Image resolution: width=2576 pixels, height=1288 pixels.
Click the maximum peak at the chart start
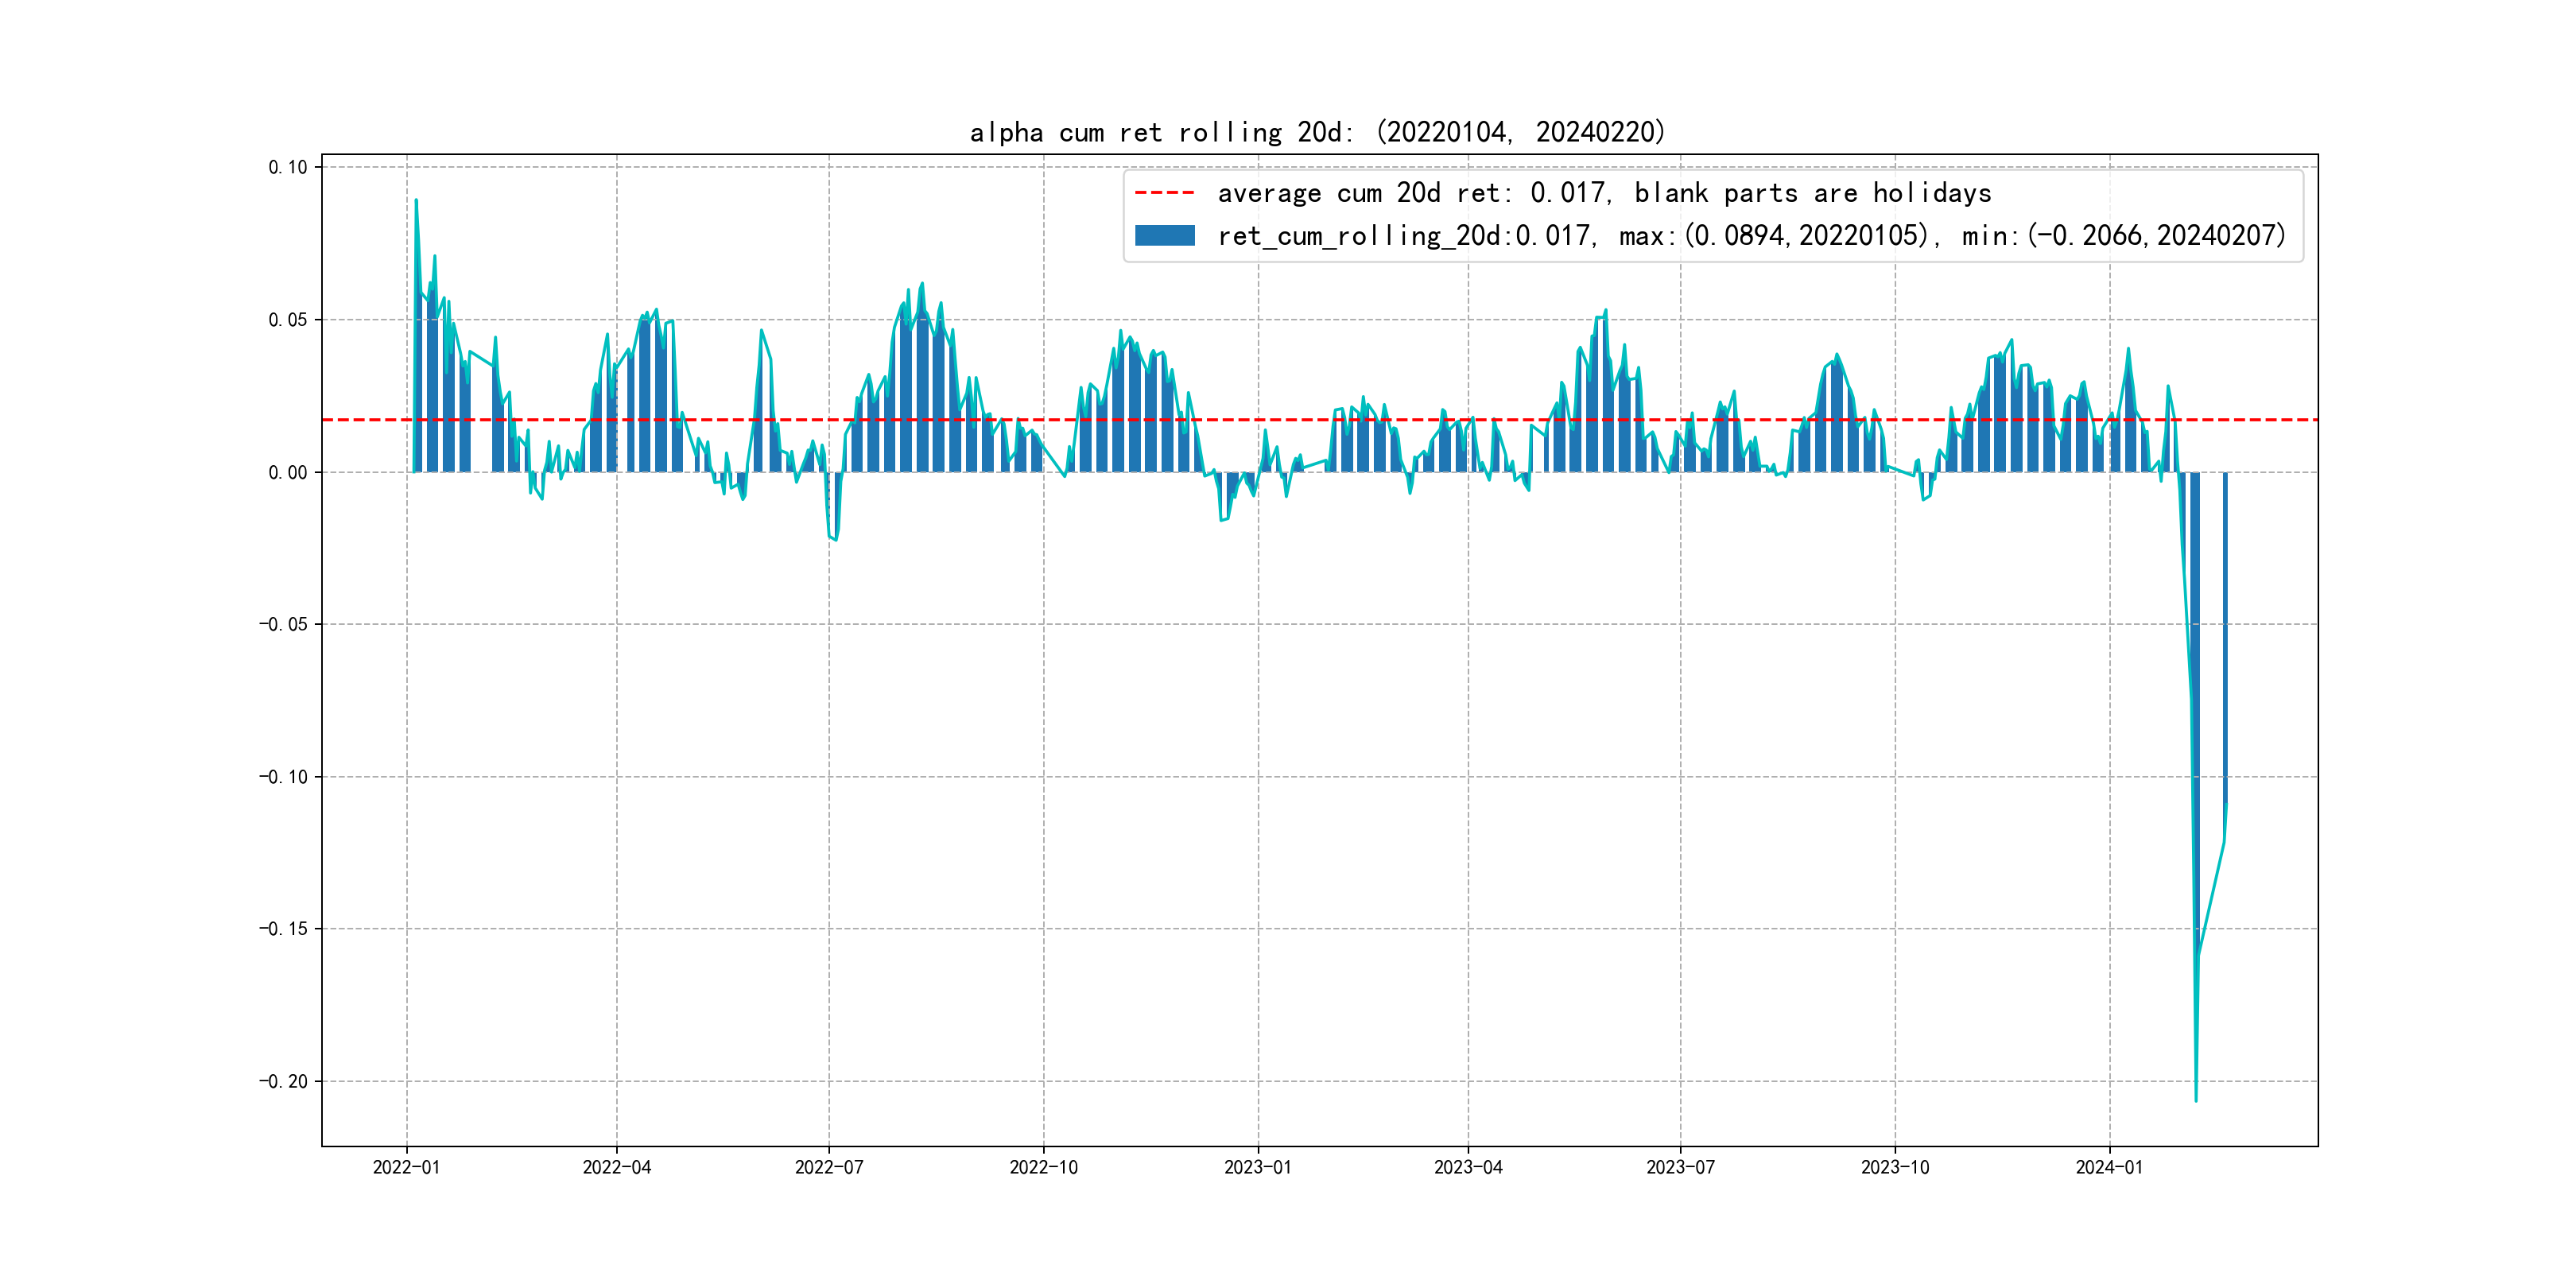(416, 200)
